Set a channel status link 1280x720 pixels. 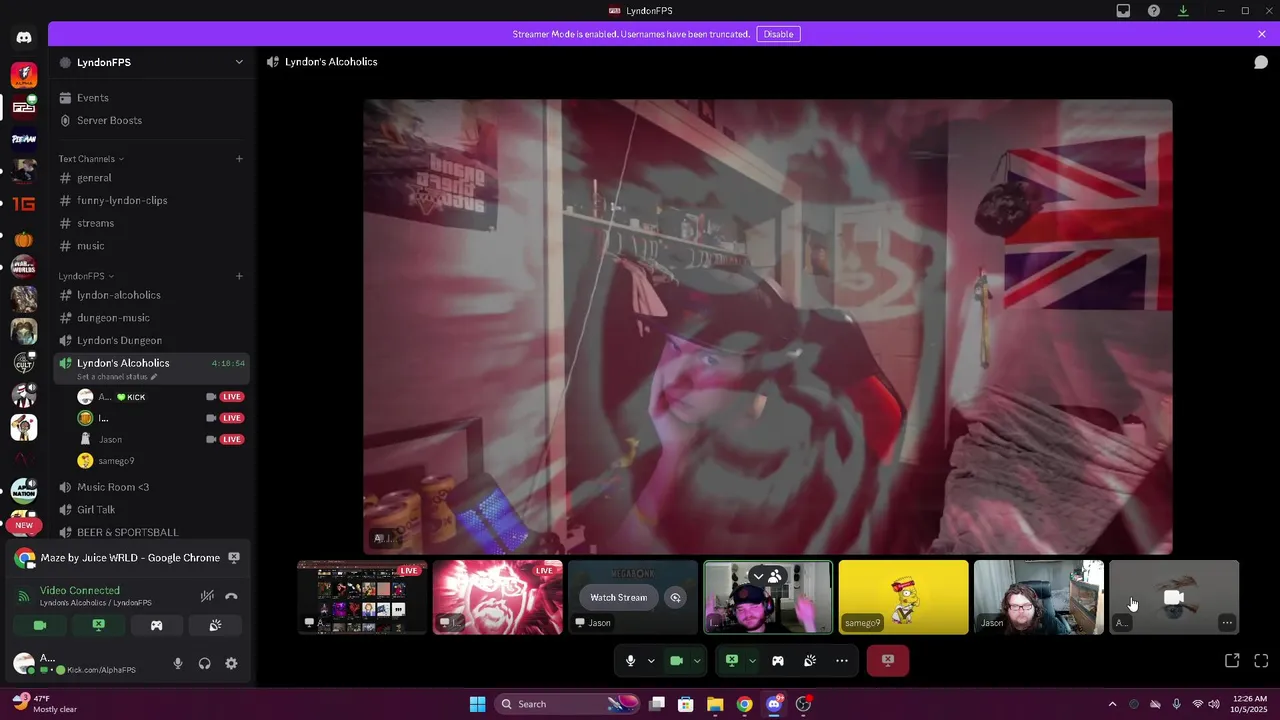point(117,377)
